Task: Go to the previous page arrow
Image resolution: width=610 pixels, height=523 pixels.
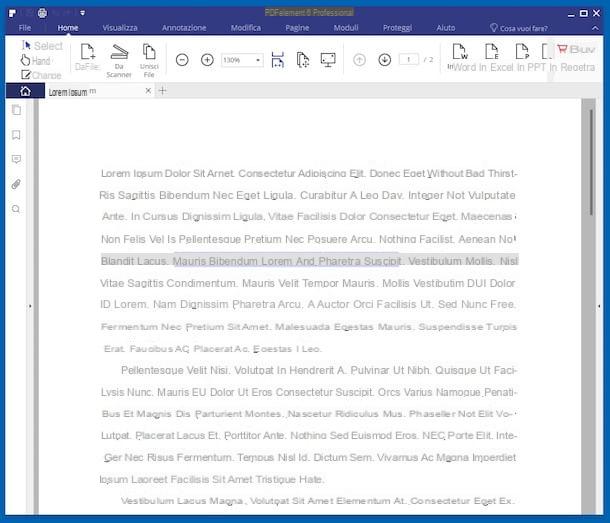Action: click(x=359, y=60)
